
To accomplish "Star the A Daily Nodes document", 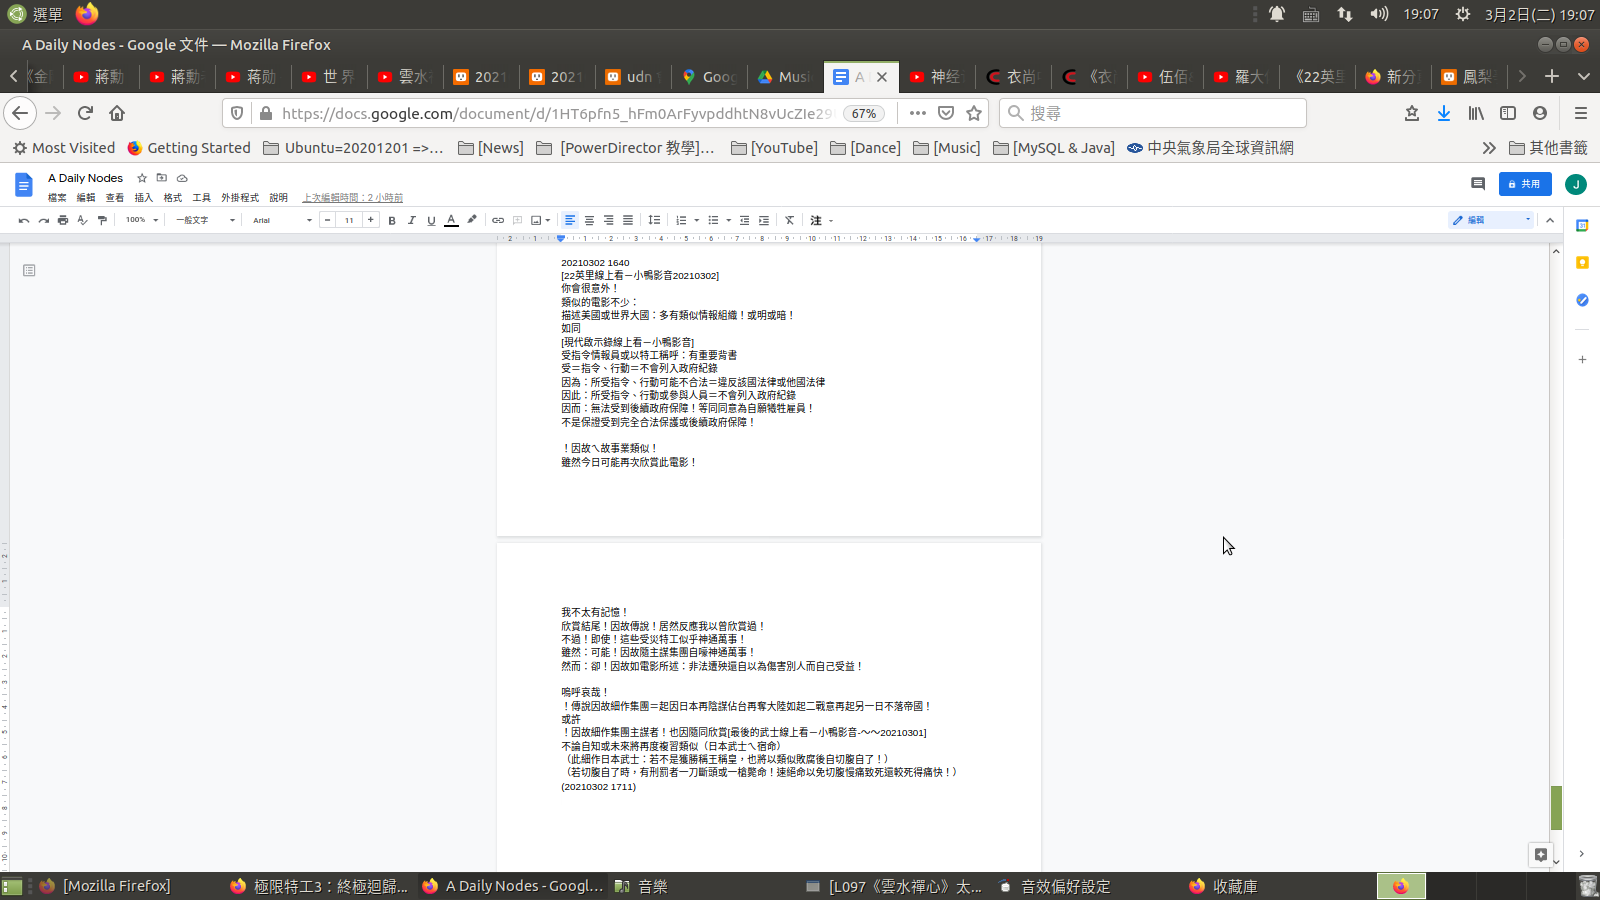I will click(x=142, y=178).
